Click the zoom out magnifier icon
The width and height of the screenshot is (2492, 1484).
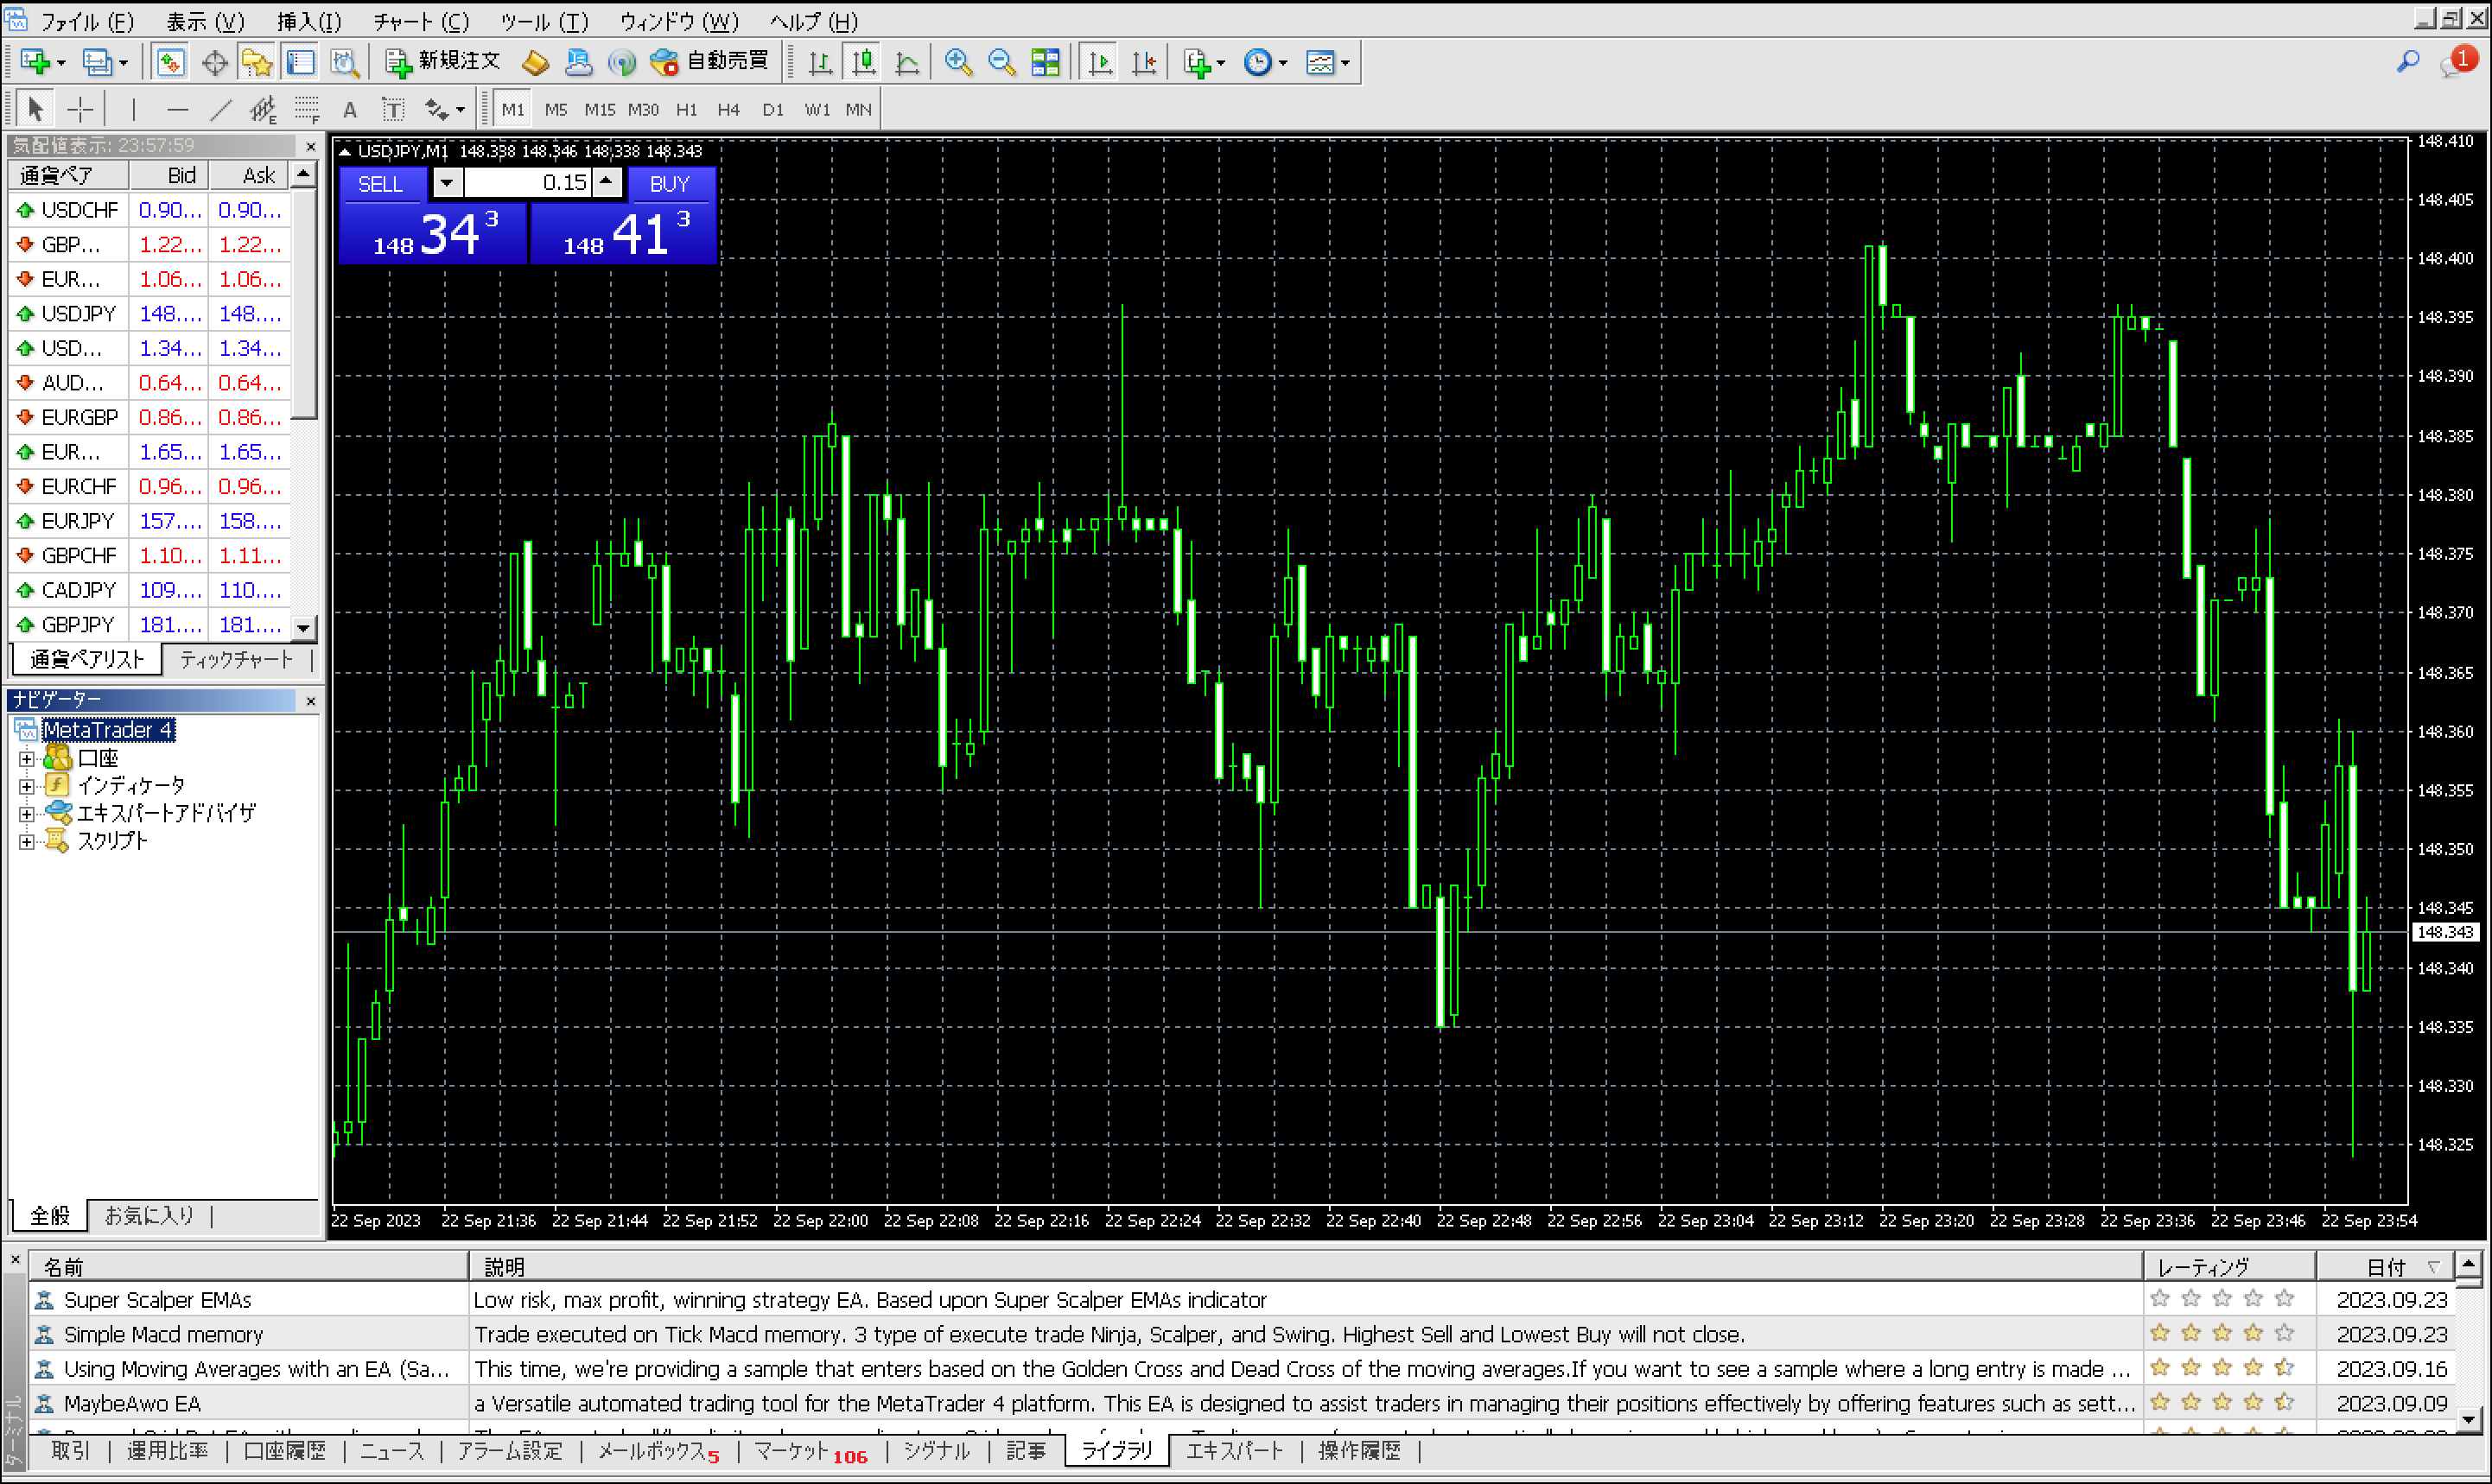click(1000, 62)
